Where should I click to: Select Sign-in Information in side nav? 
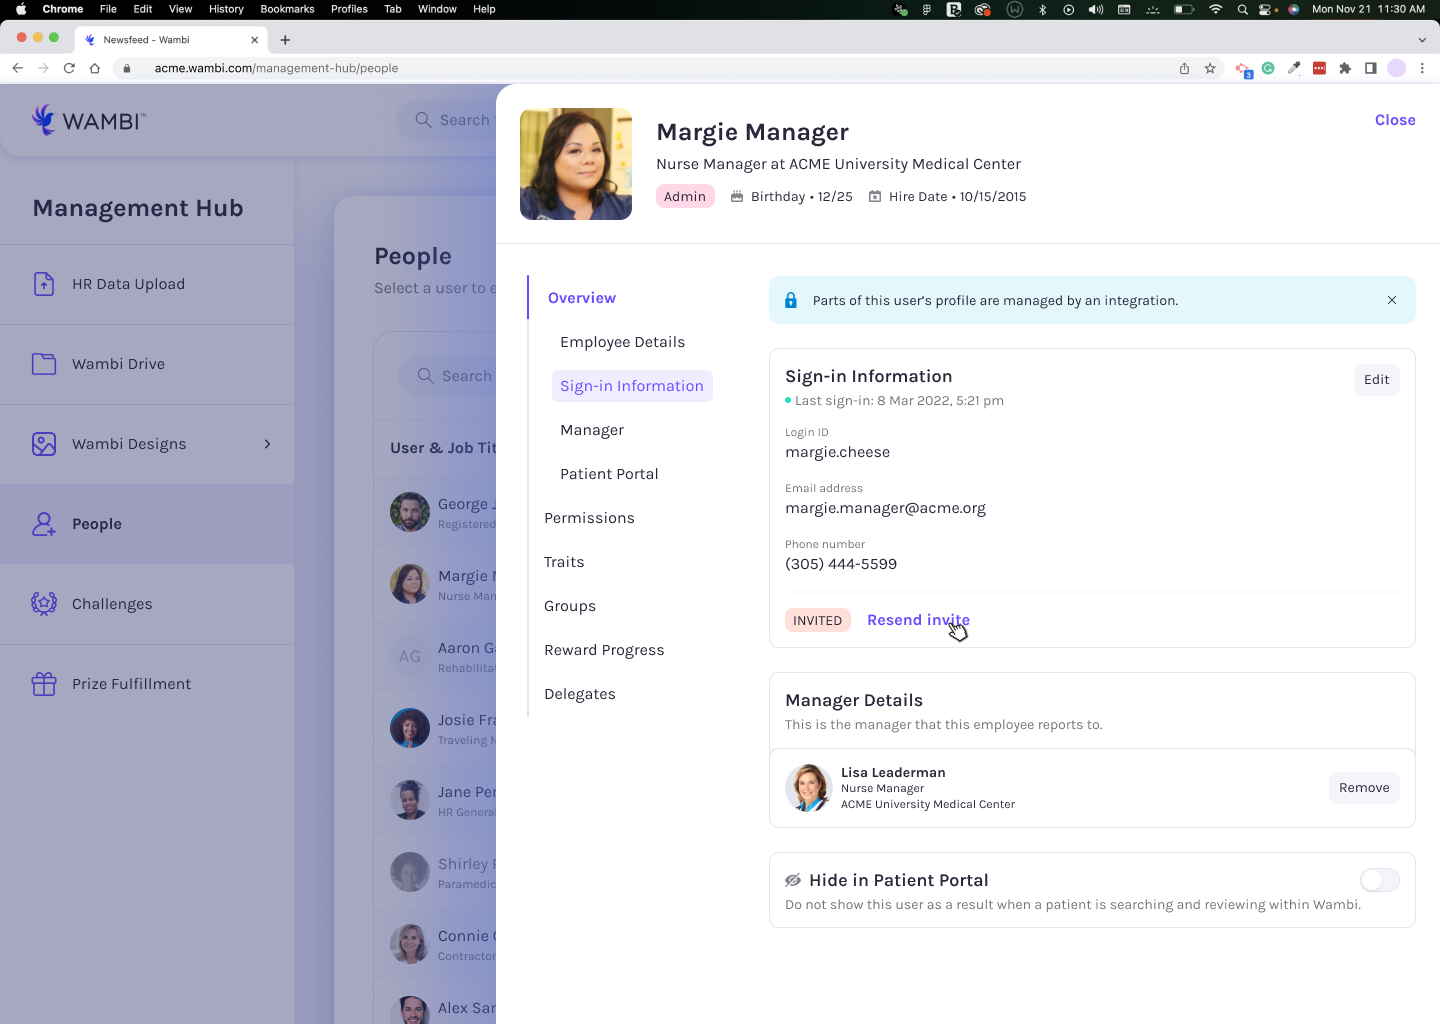point(632,386)
